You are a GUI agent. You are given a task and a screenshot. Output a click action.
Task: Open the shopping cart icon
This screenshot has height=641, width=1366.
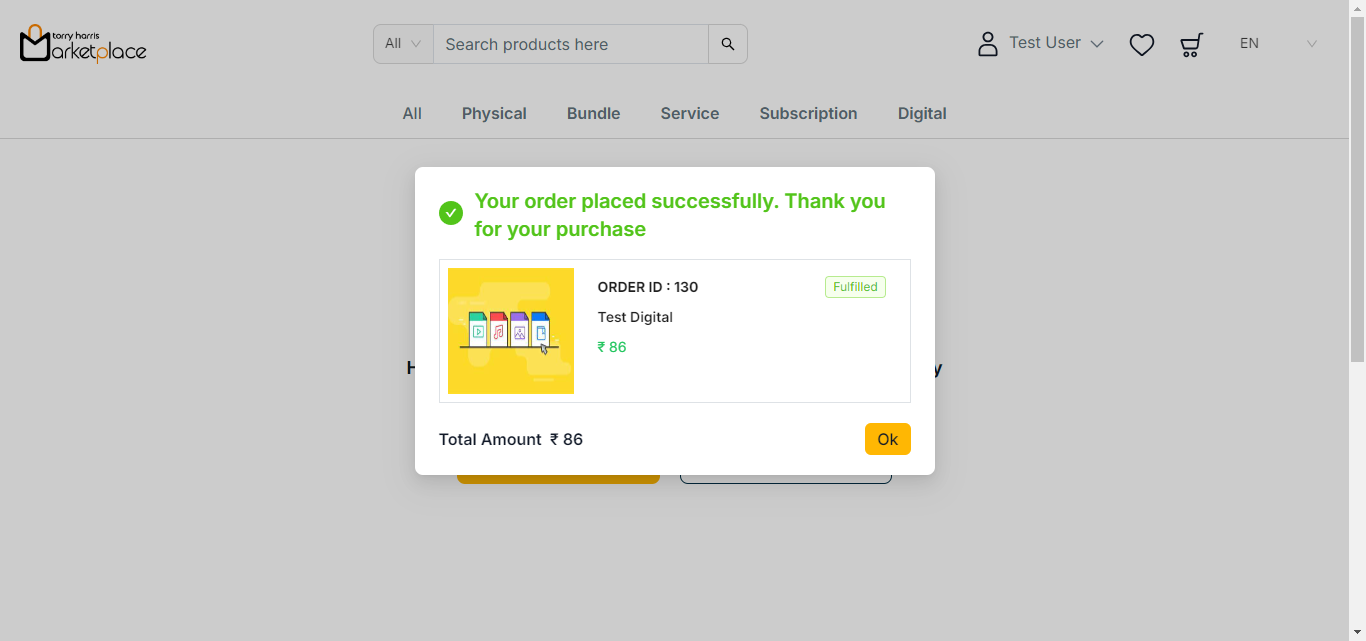coord(1191,44)
